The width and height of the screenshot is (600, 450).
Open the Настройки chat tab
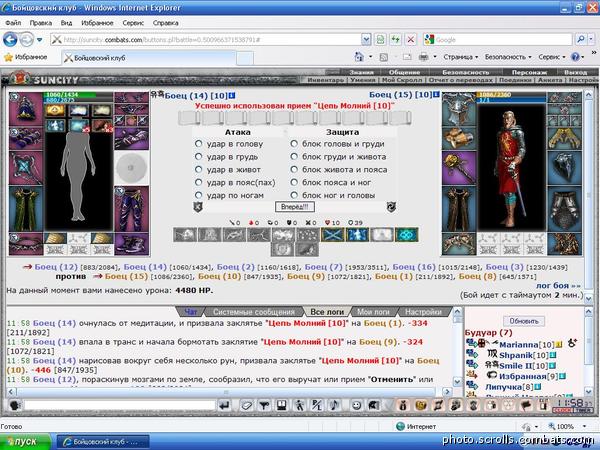click(x=424, y=312)
